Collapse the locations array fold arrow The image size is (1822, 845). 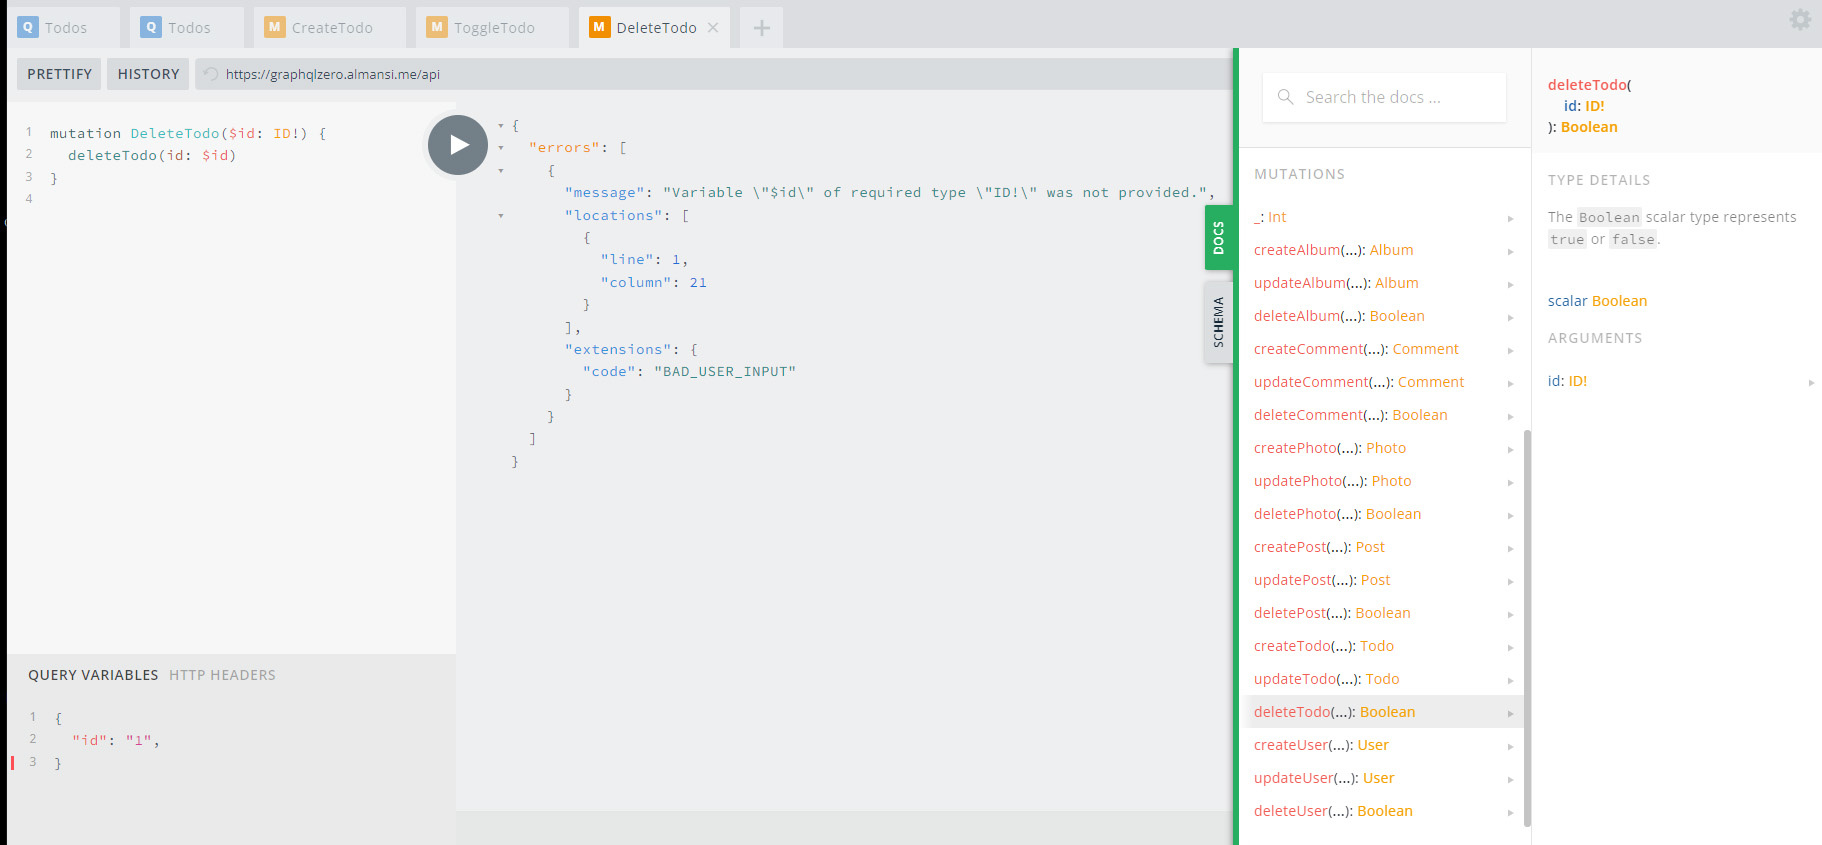point(501,216)
